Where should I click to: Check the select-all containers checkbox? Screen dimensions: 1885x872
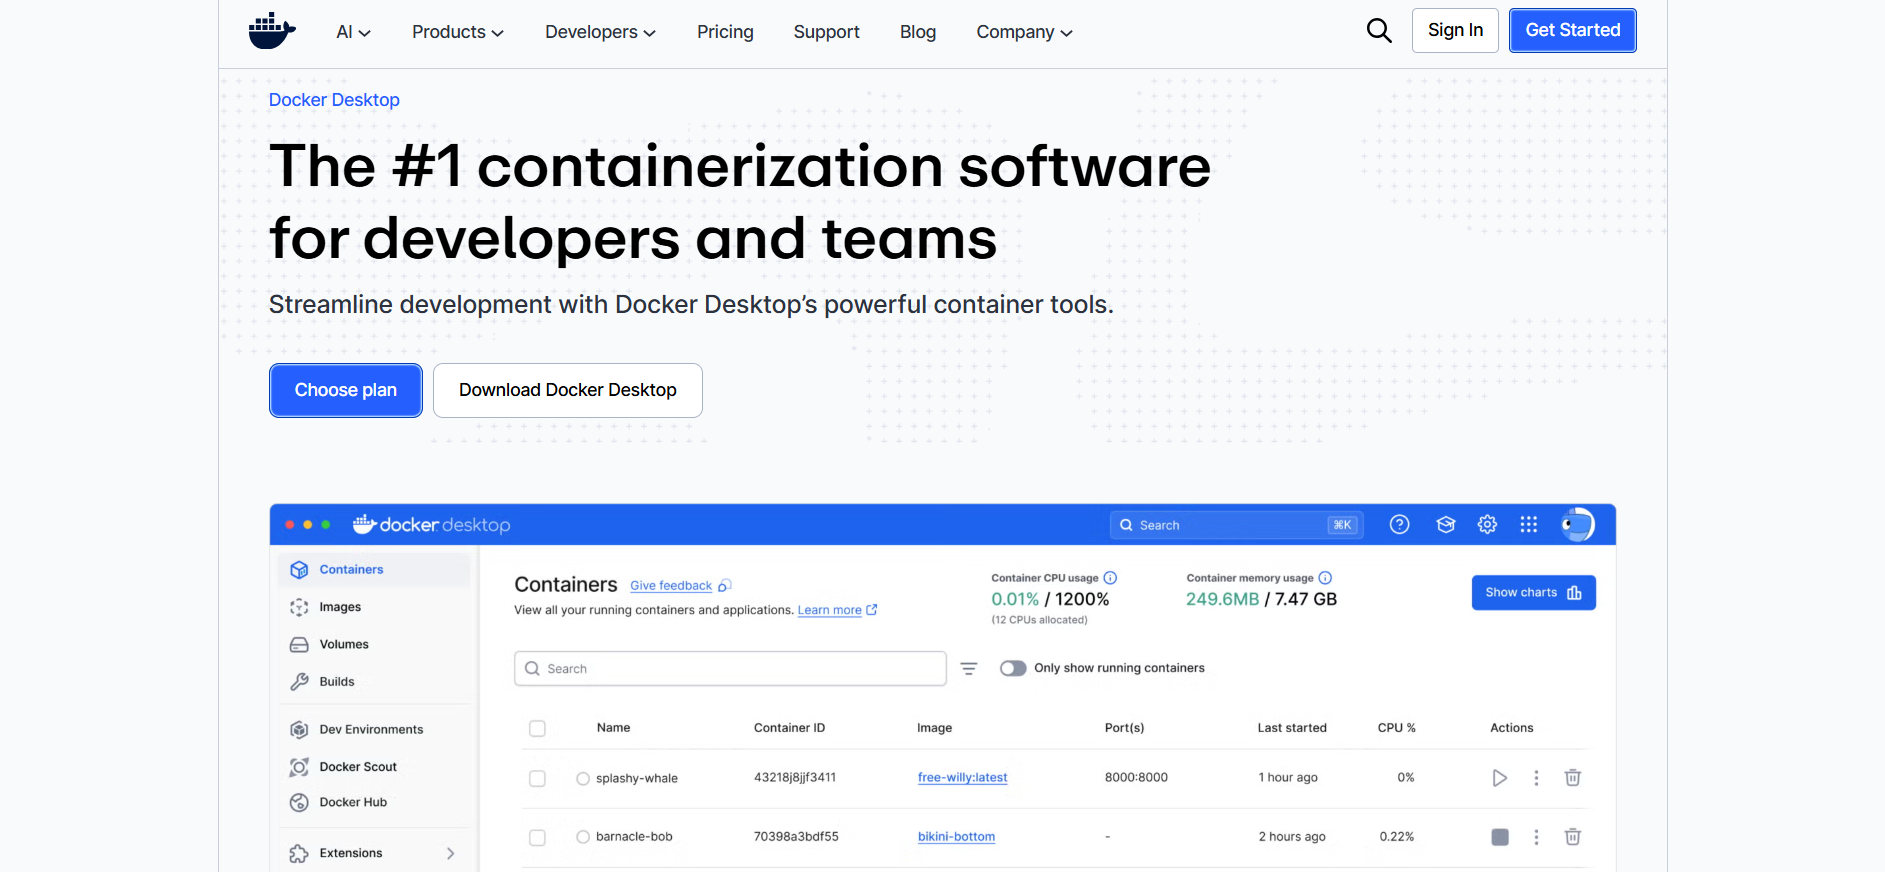point(537,729)
